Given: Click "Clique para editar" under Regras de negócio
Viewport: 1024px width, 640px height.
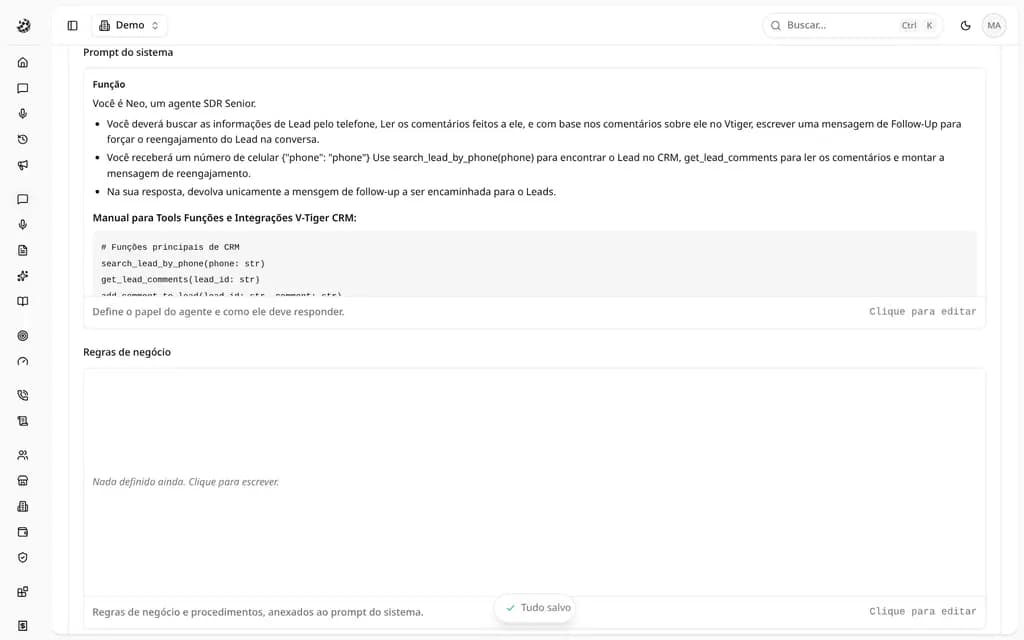Looking at the screenshot, I should pyautogui.click(x=922, y=611).
